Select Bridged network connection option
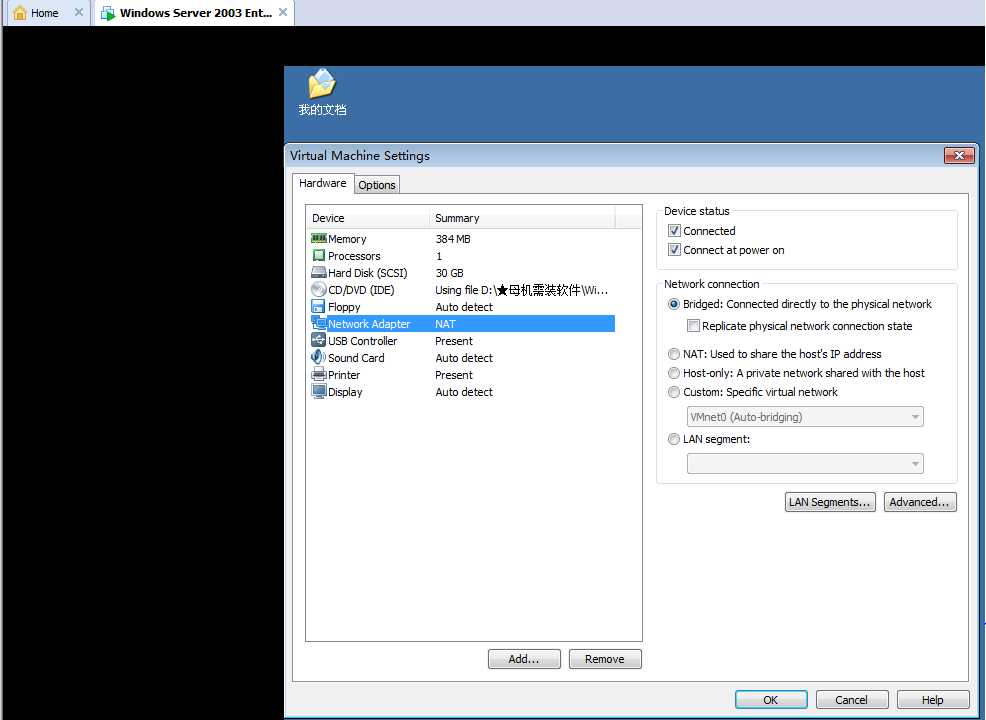The height and width of the screenshot is (720, 986). [673, 304]
